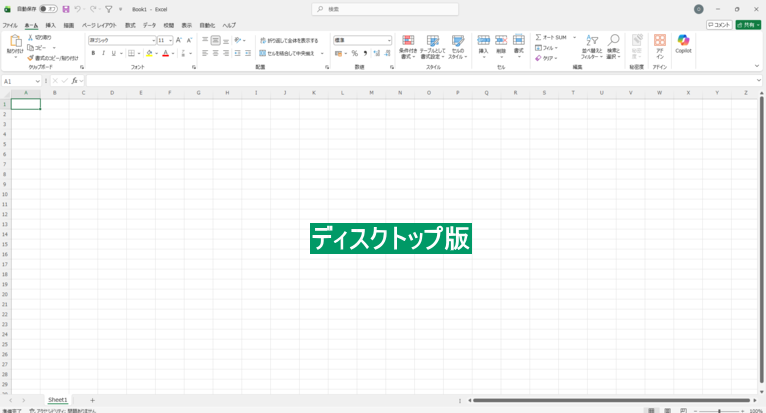Screen dimensions: 766x413
Task: Center text horizontally in the cell
Action: click(x=215, y=53)
